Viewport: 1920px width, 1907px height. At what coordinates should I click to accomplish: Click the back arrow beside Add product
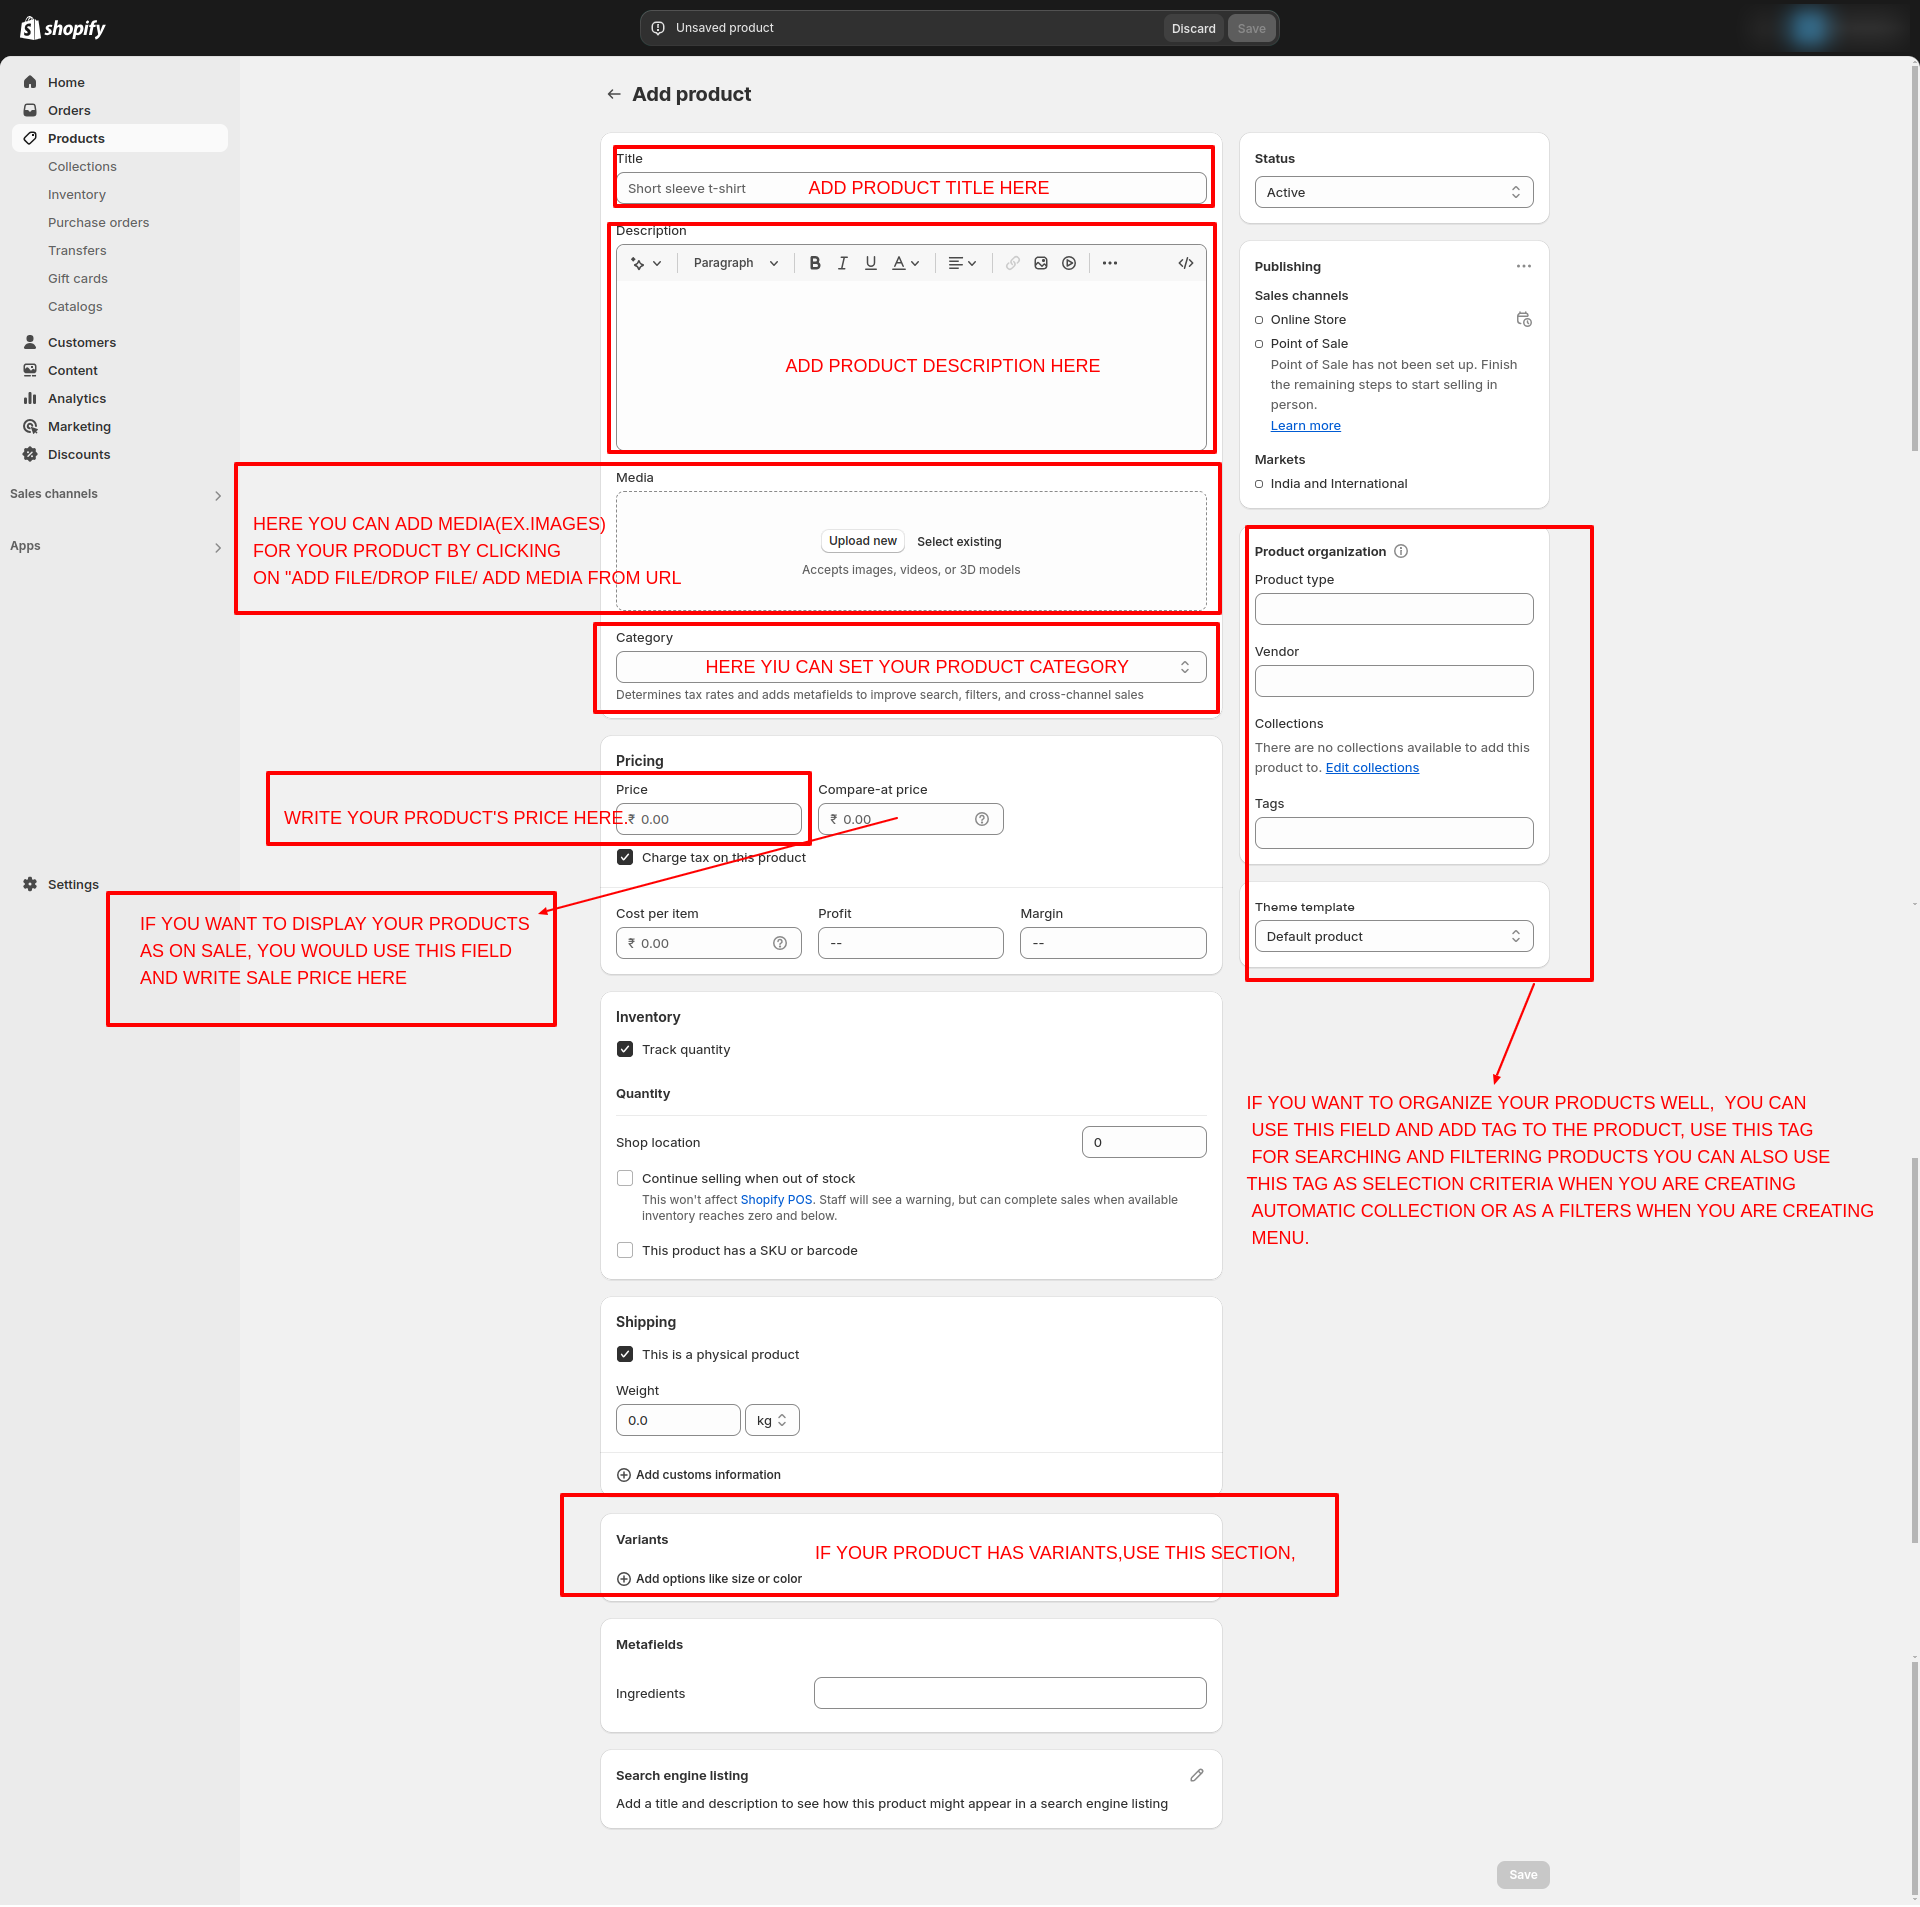(x=614, y=94)
